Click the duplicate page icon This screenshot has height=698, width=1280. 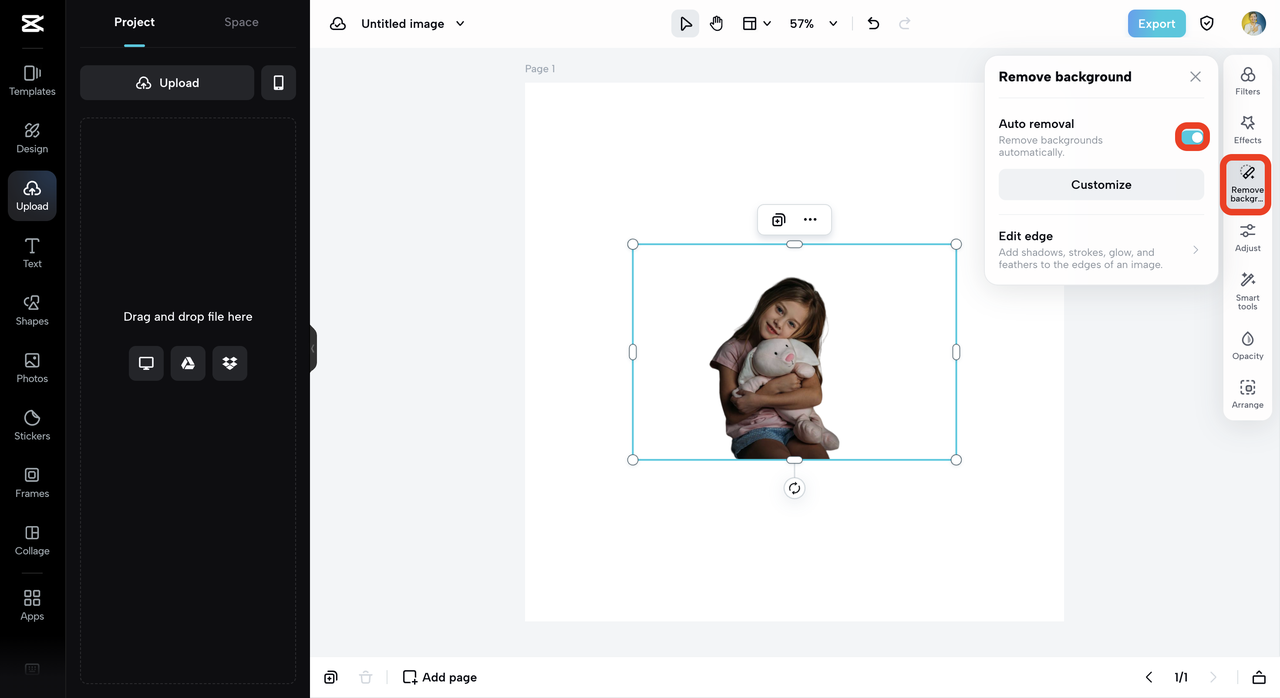tap(331, 677)
